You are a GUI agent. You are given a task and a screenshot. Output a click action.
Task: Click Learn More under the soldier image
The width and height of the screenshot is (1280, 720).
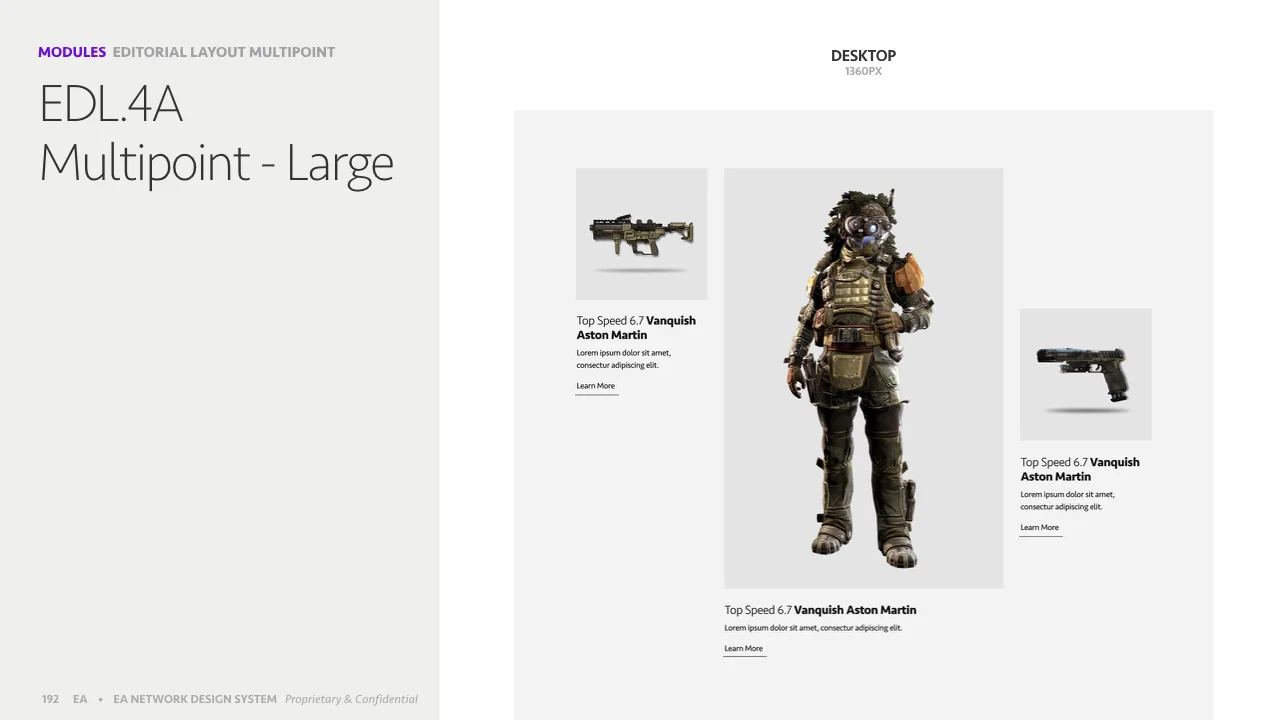click(744, 649)
